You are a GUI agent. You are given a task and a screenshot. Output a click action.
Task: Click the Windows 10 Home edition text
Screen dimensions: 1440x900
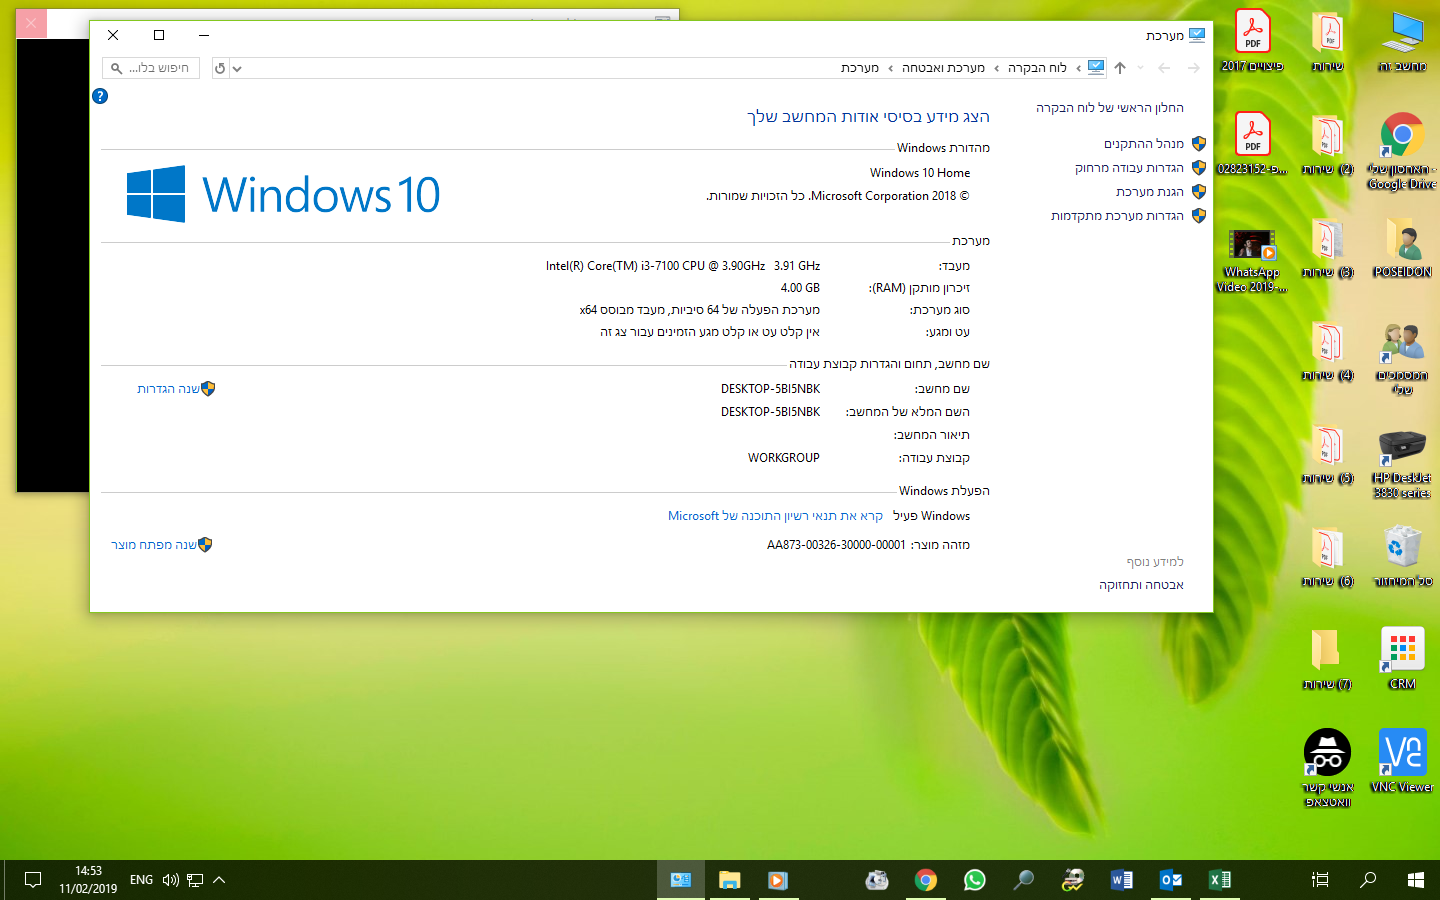(x=920, y=173)
